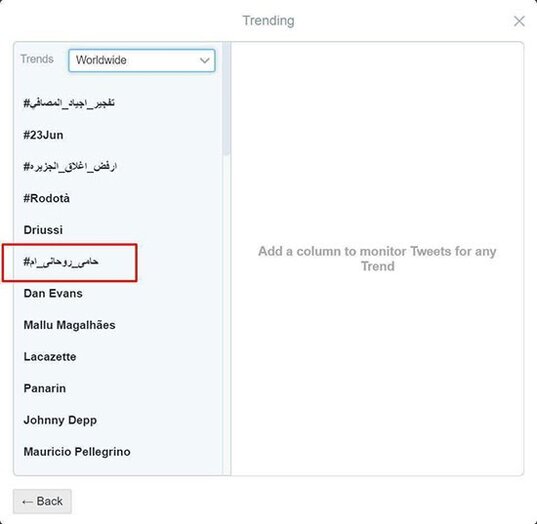Click the Trends label beside the dropdown
Screen dimensions: 537x524
coord(37,59)
